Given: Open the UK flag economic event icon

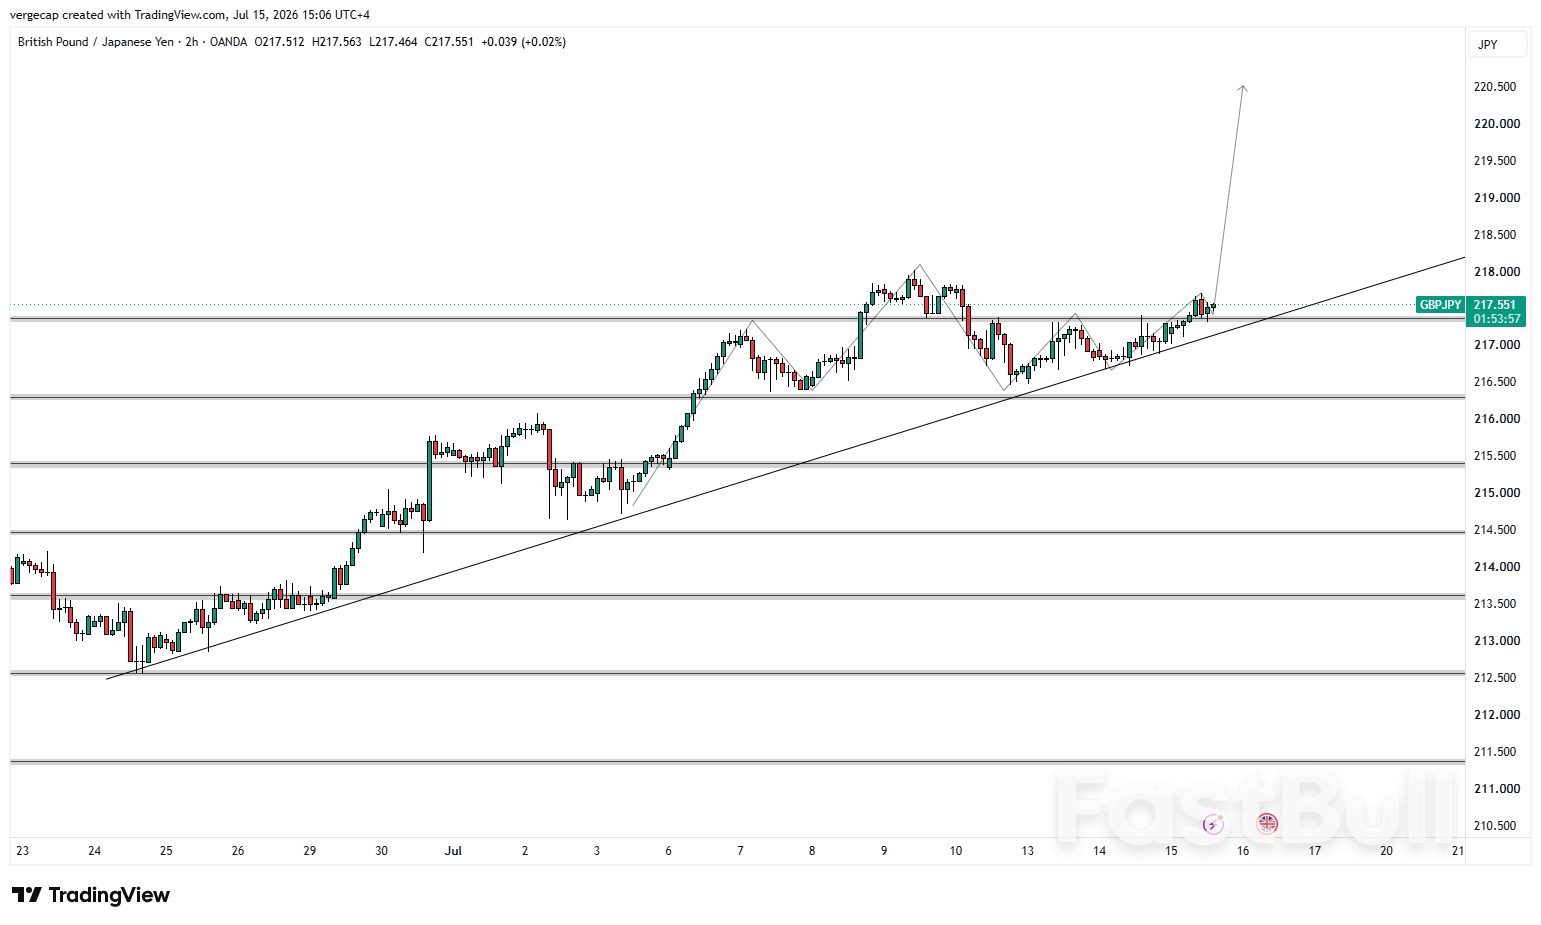Looking at the screenshot, I should tap(1267, 824).
